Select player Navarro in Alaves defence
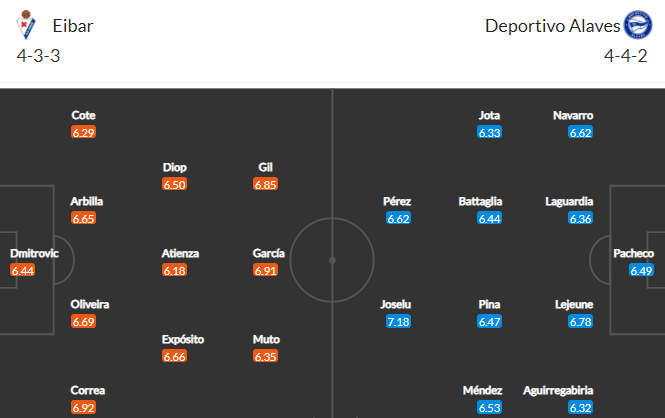Viewport: 665px width, 418px height. (573, 115)
